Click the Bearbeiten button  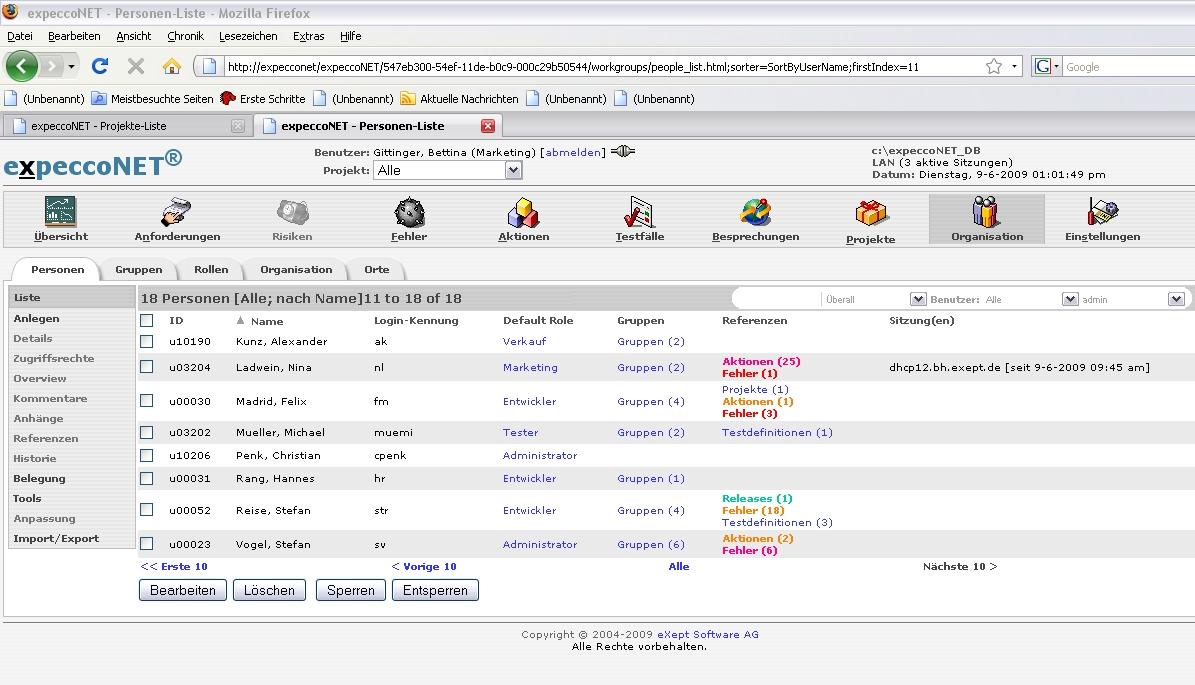pos(183,590)
